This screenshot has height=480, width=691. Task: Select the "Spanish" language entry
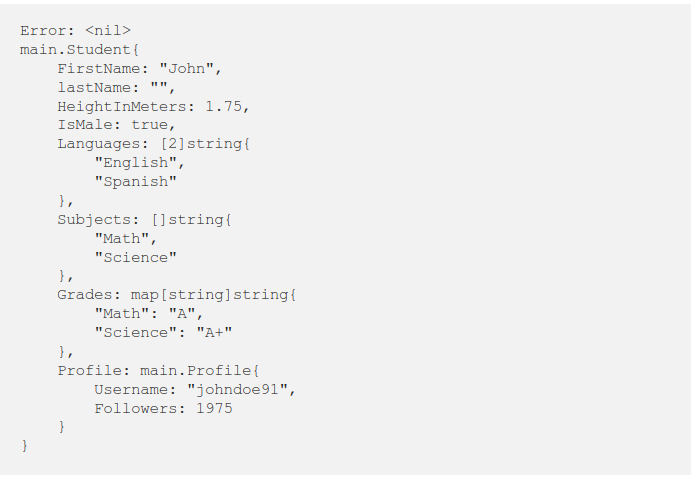[135, 181]
